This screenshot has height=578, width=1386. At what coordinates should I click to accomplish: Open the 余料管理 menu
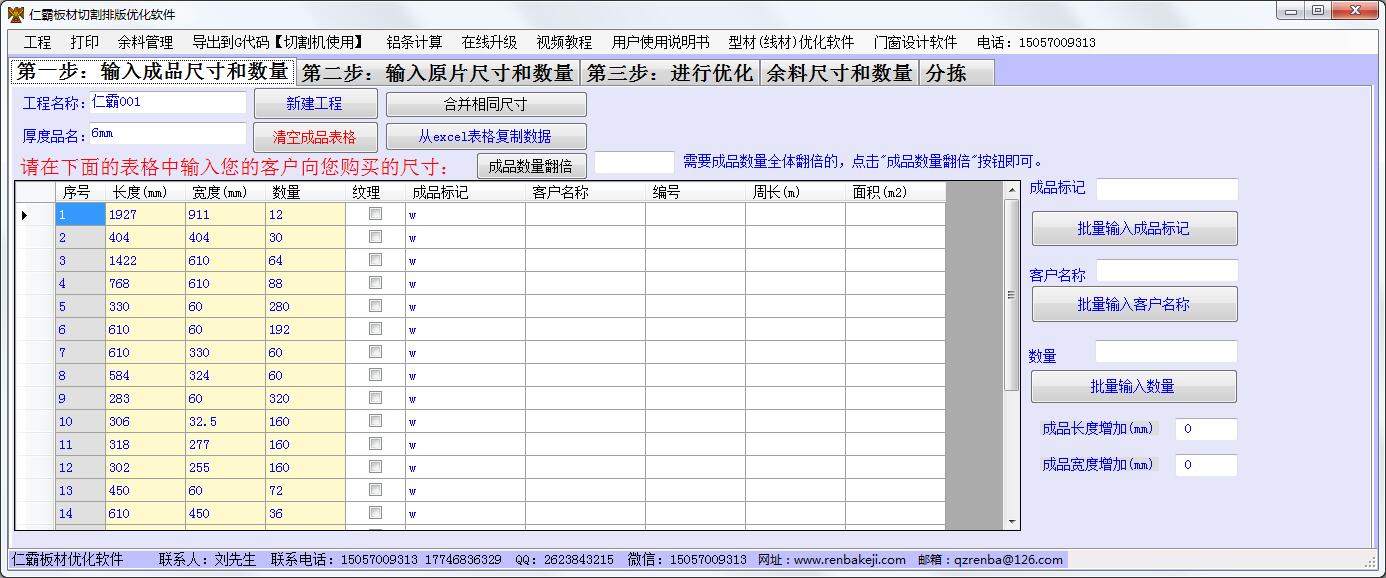(x=145, y=42)
